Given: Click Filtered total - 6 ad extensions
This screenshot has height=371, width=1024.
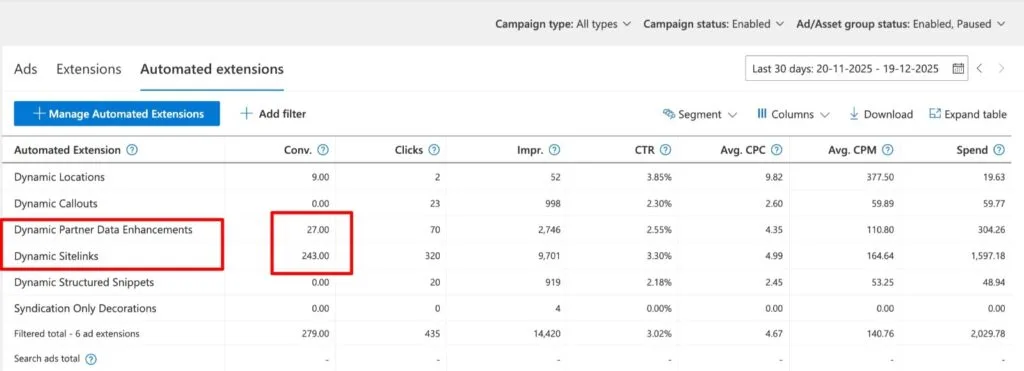Looking at the screenshot, I should [x=76, y=334].
